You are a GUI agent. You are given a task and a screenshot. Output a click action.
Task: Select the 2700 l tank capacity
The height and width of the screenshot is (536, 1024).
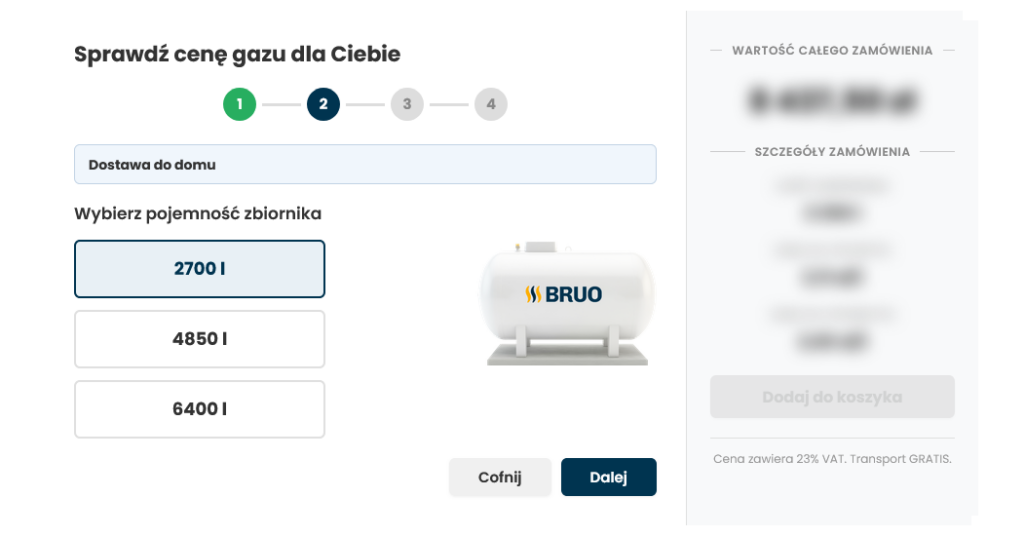coord(200,269)
